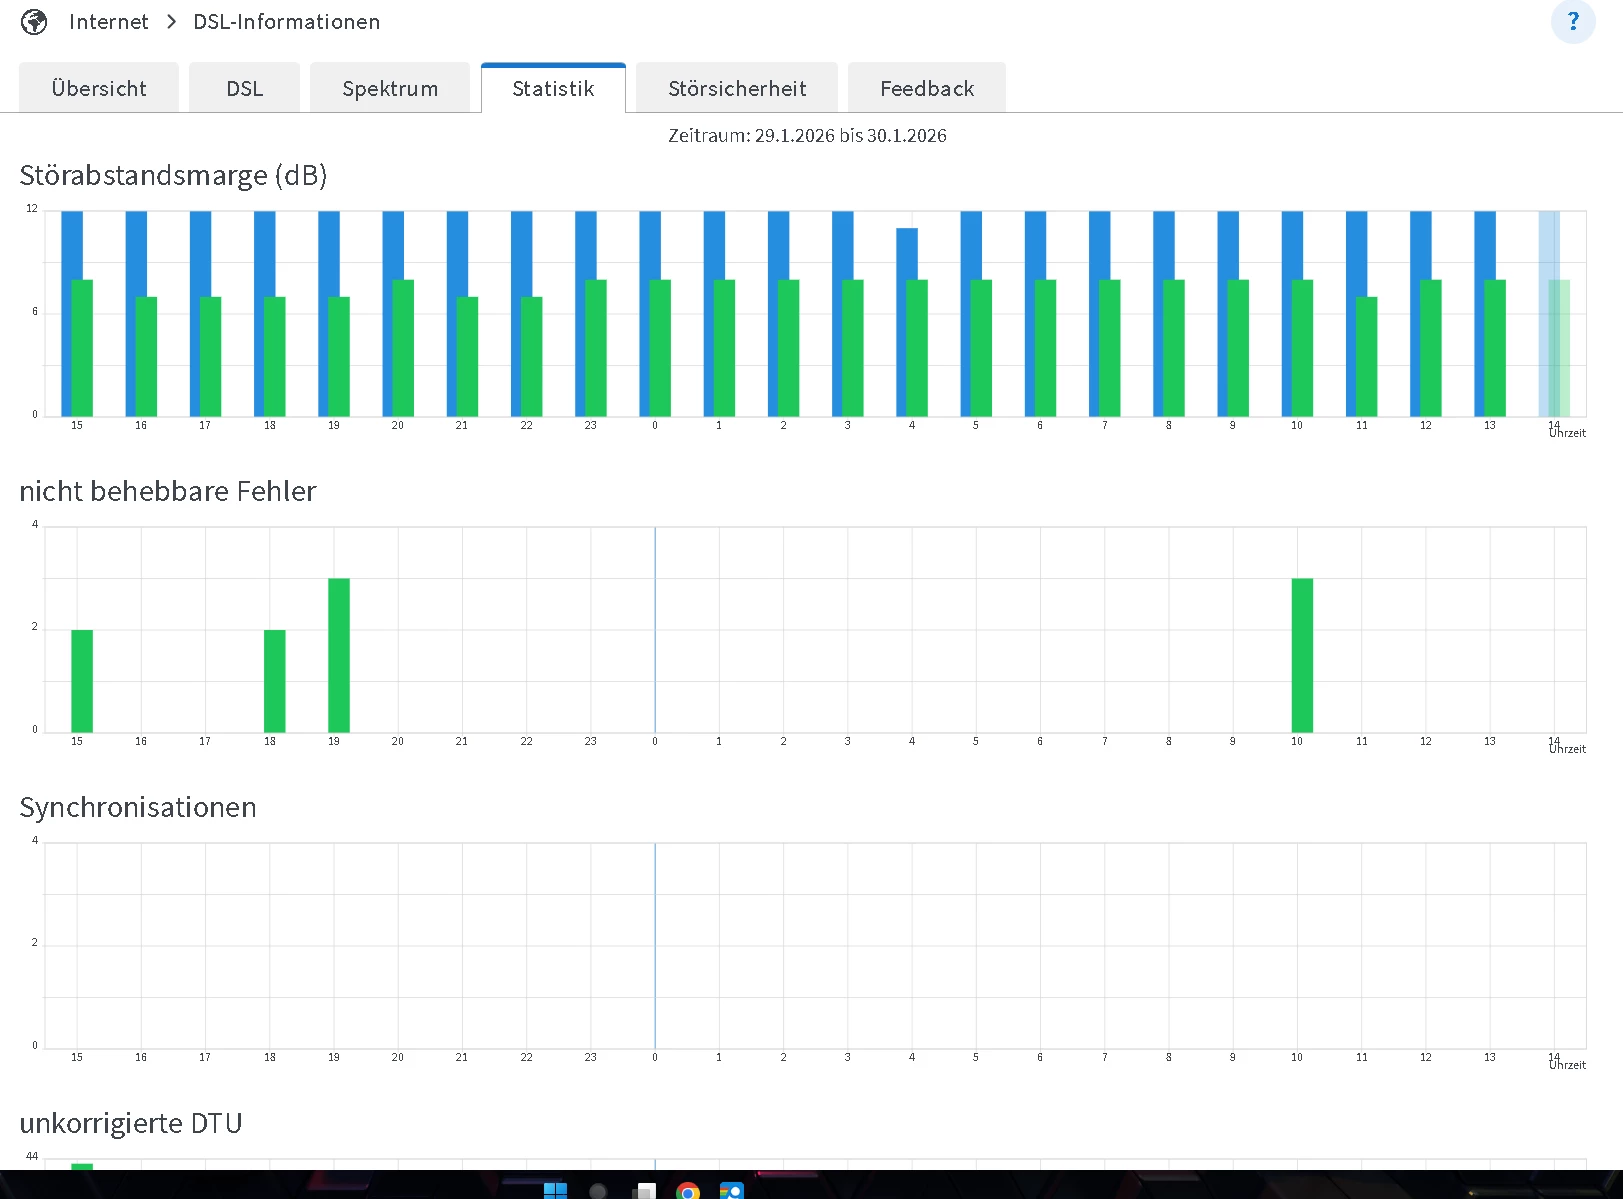Click the error bar at hour 10

[x=1302, y=655]
